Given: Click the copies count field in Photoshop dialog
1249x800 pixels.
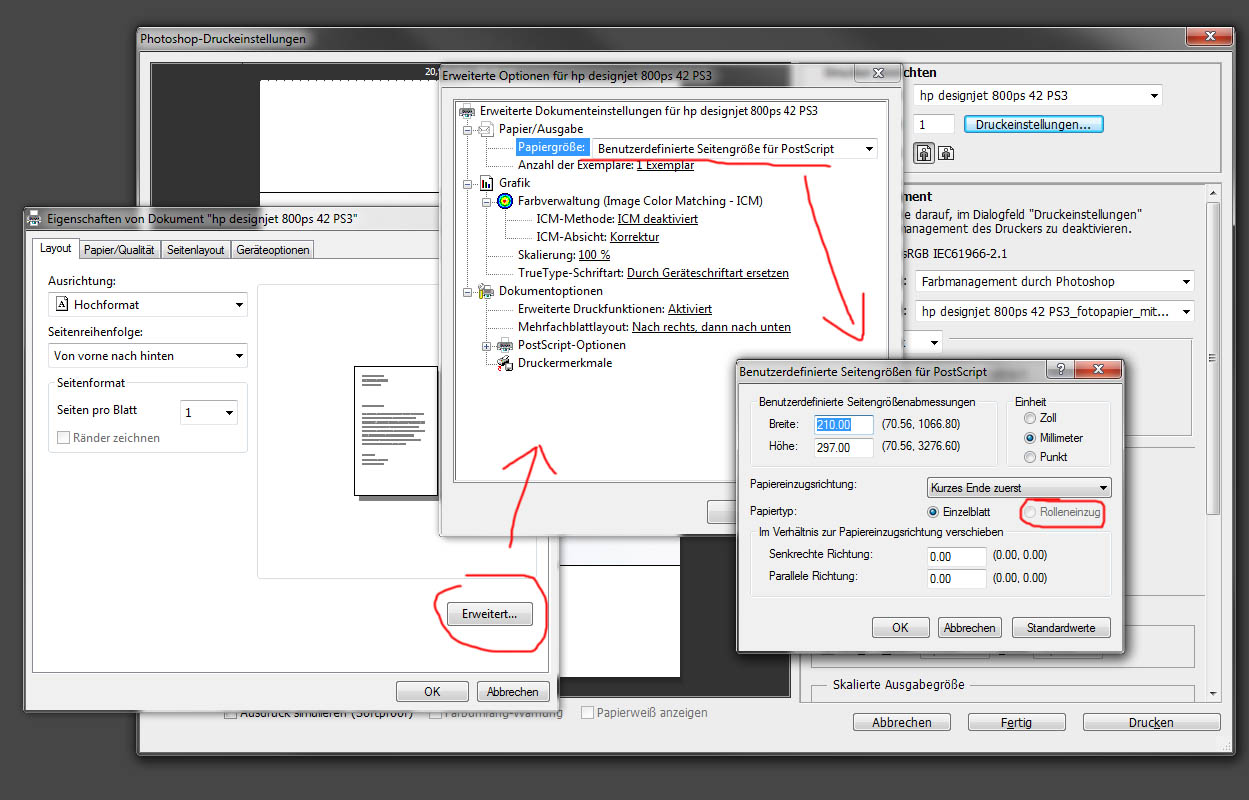Looking at the screenshot, I should click(x=934, y=125).
